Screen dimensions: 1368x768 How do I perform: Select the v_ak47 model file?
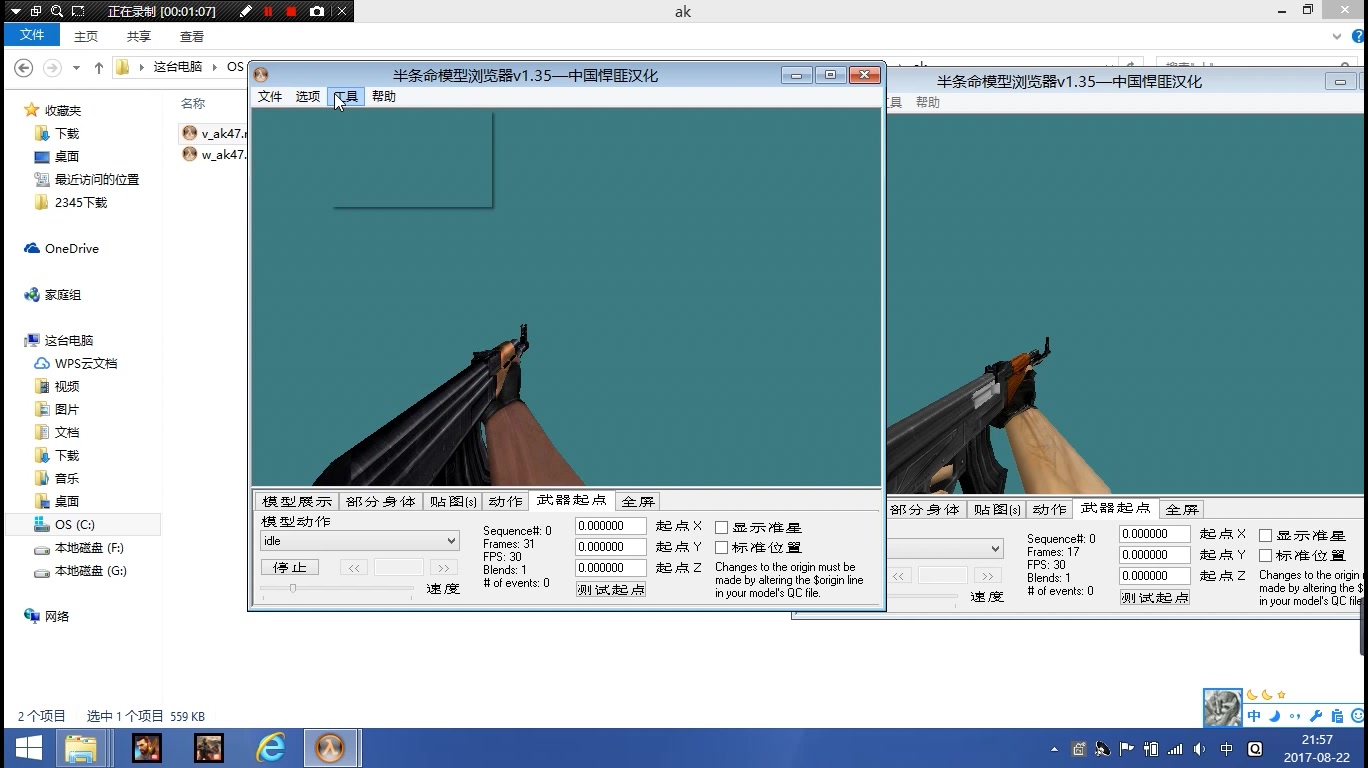point(215,133)
